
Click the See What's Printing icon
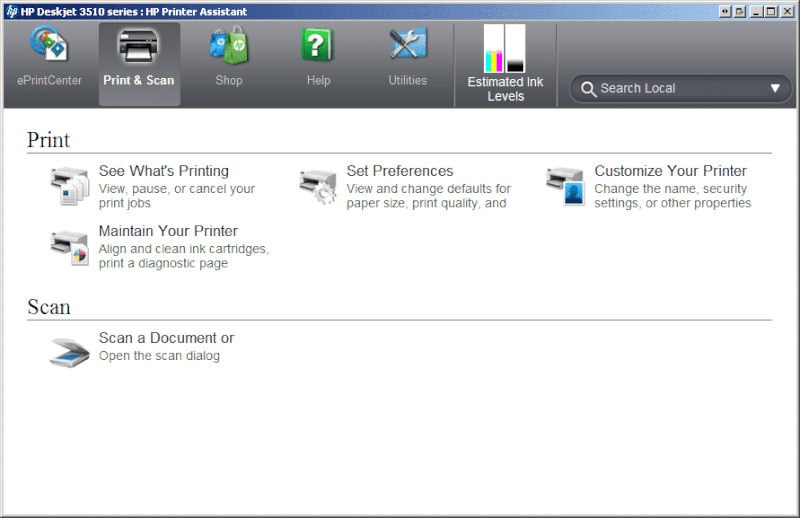(70, 187)
